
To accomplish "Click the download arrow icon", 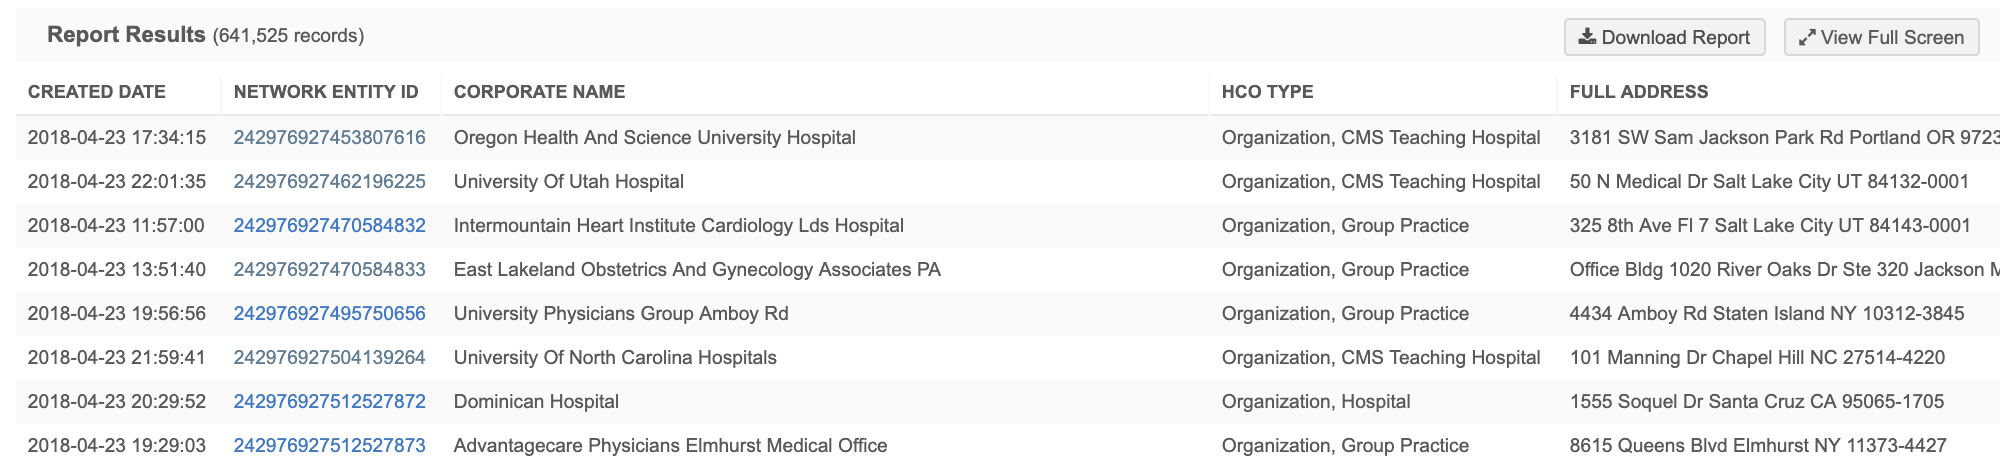I will click(x=1587, y=37).
